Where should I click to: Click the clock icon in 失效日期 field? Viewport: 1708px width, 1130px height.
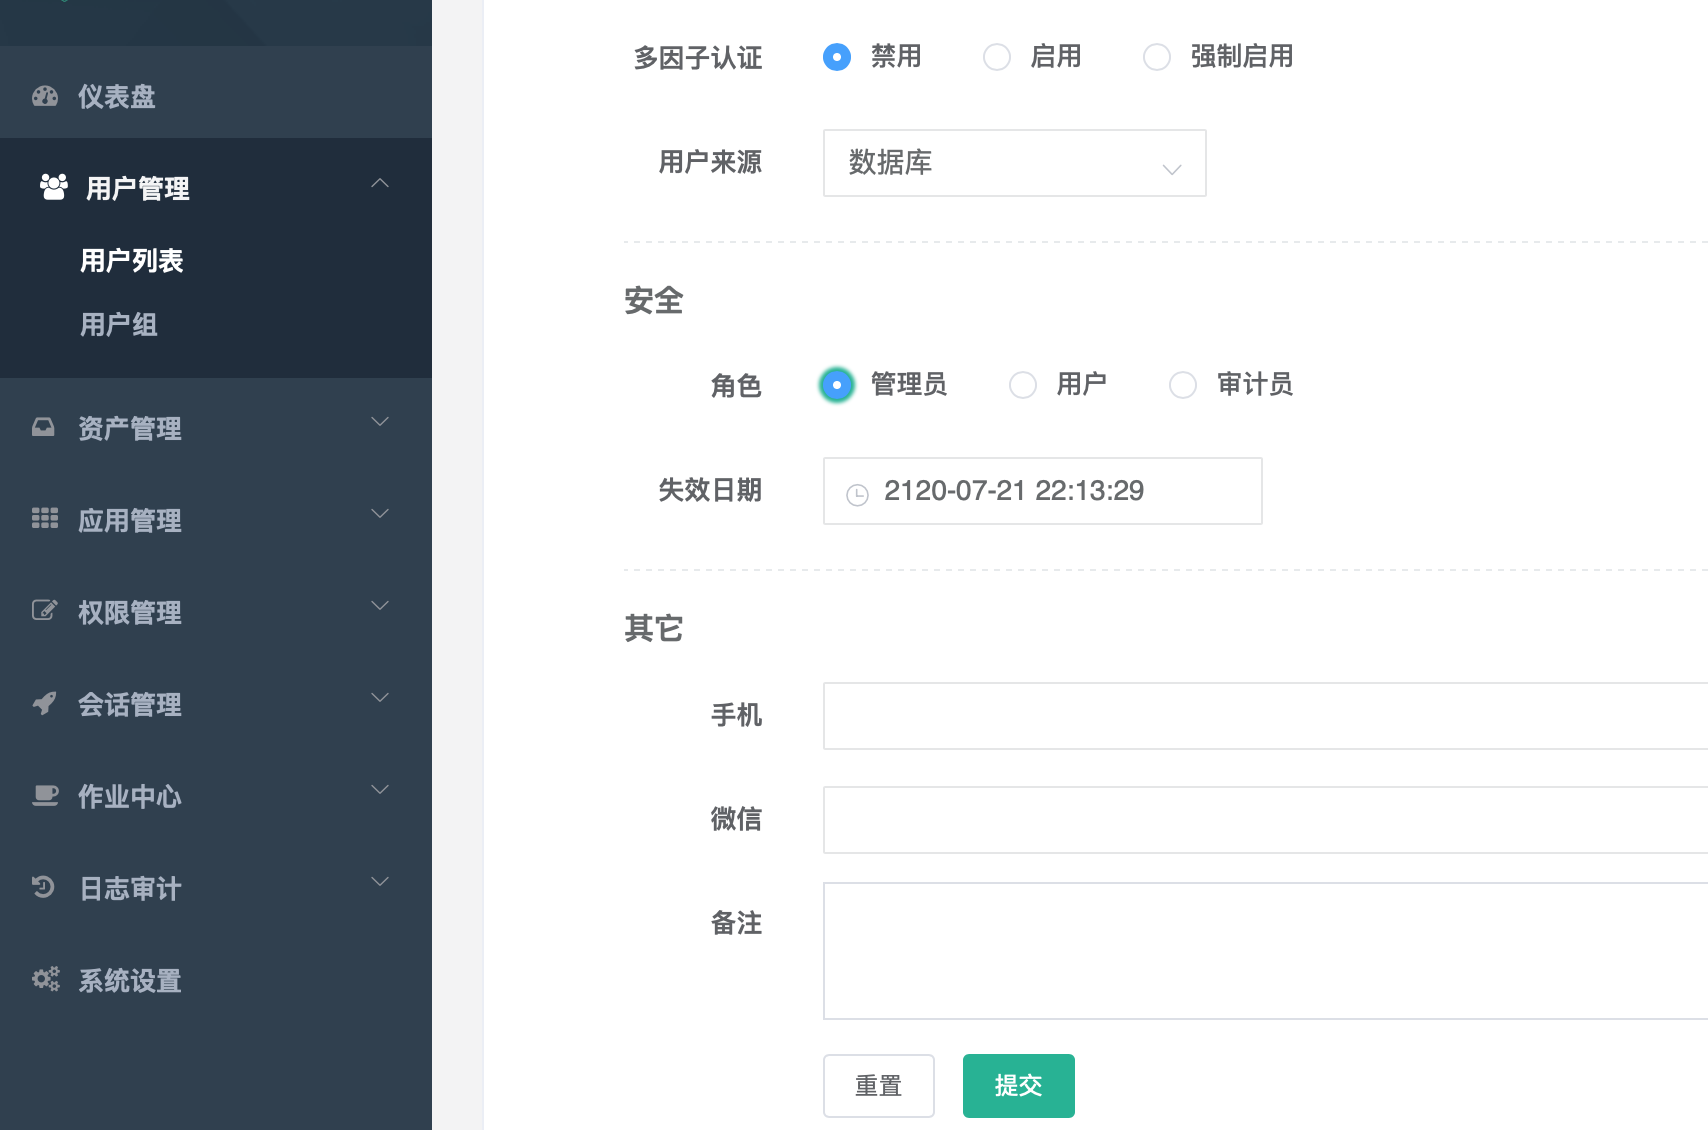pos(857,494)
